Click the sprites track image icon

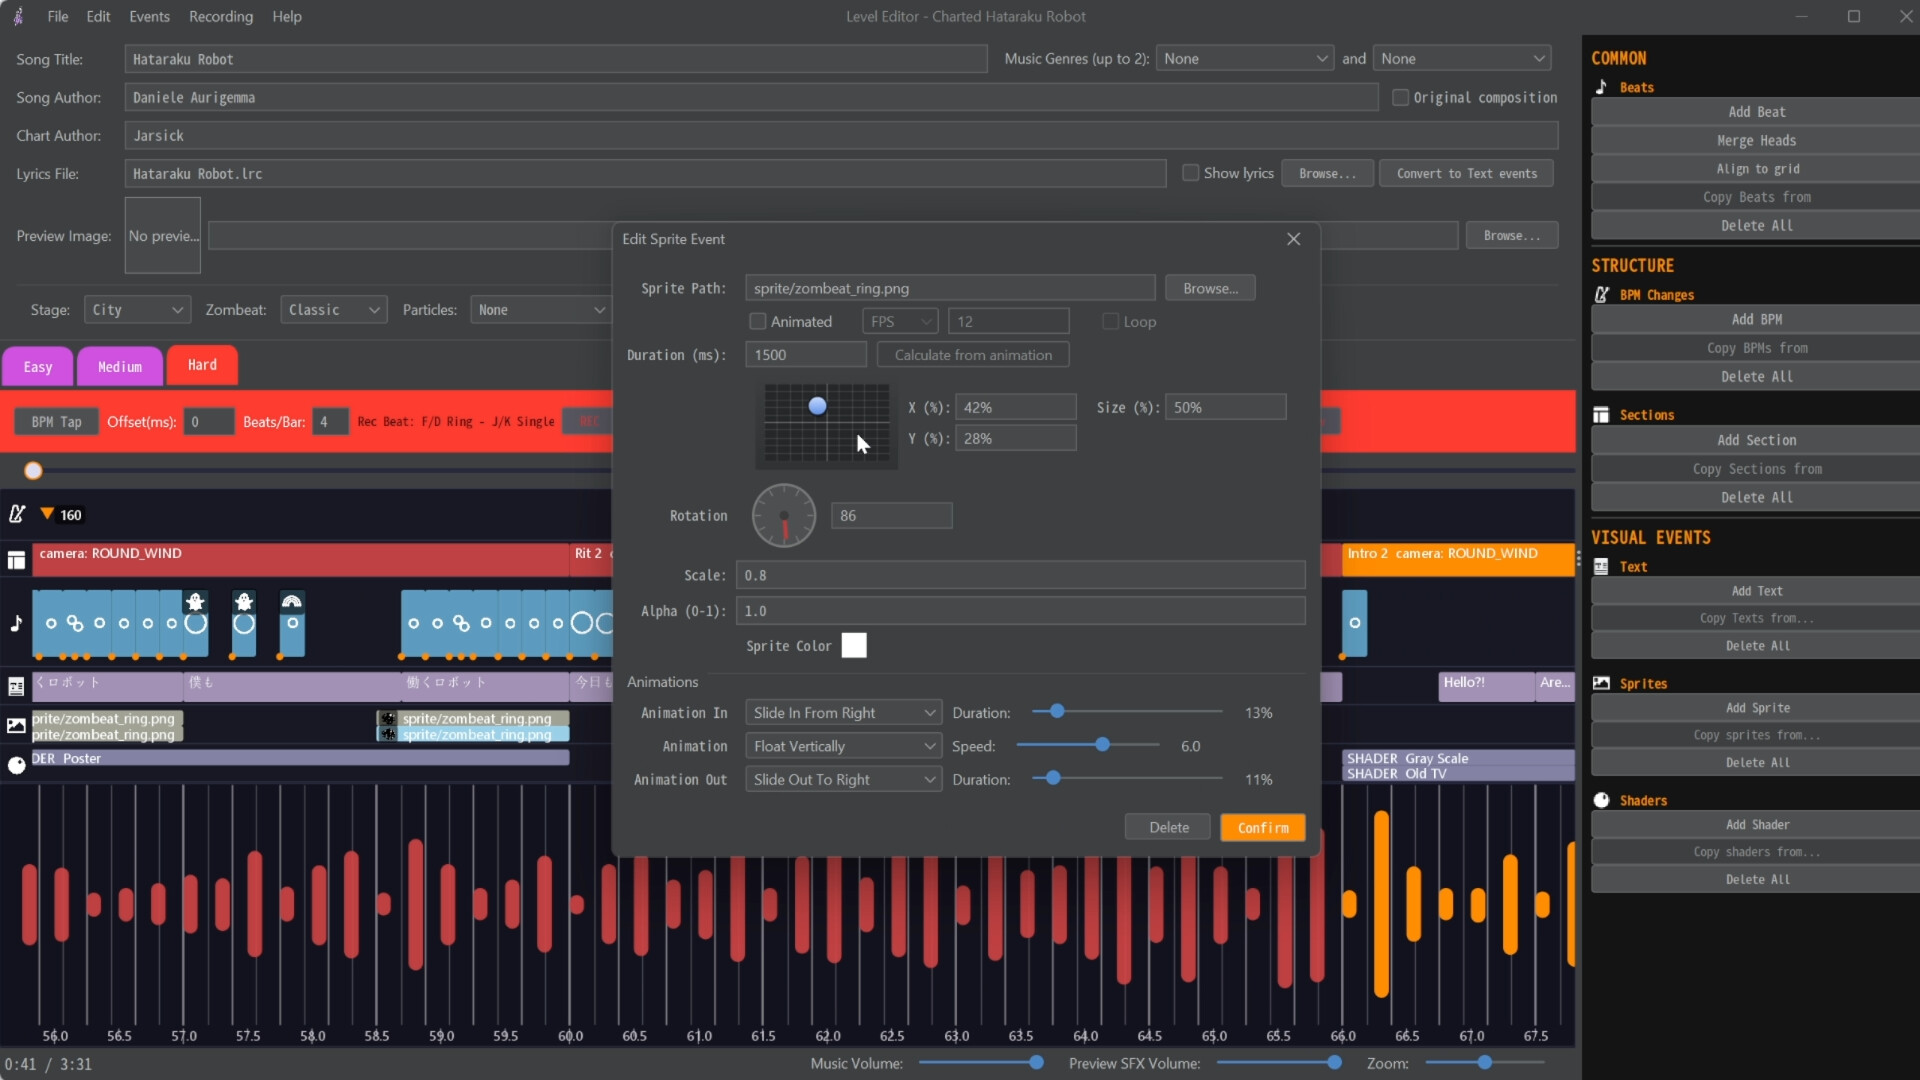[x=16, y=726]
